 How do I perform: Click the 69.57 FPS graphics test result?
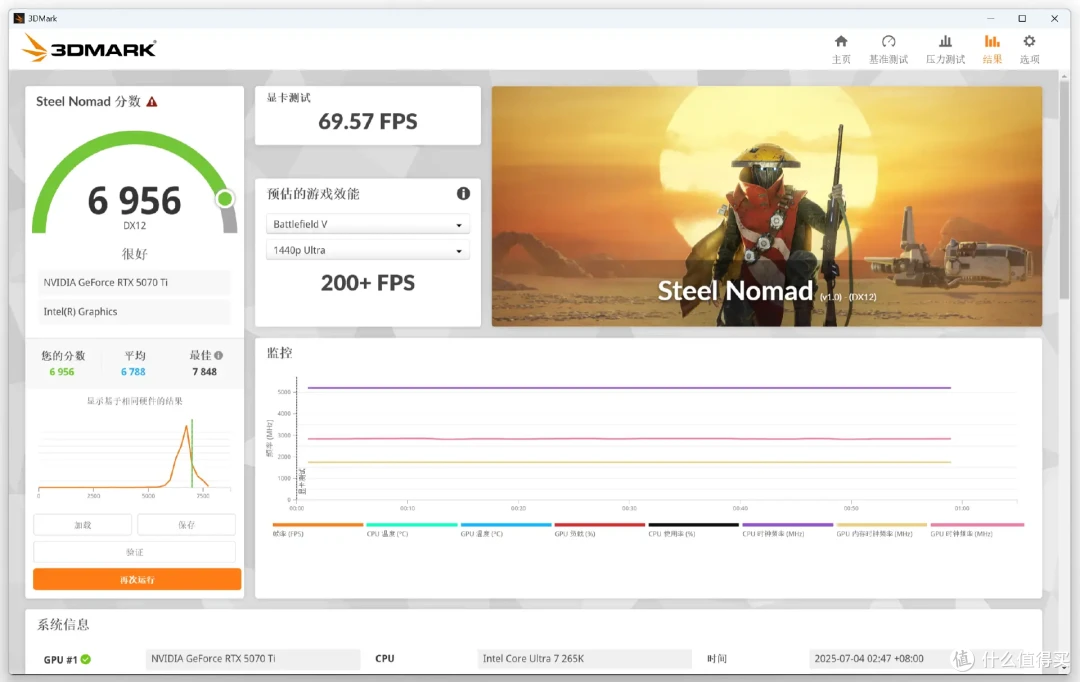(368, 122)
